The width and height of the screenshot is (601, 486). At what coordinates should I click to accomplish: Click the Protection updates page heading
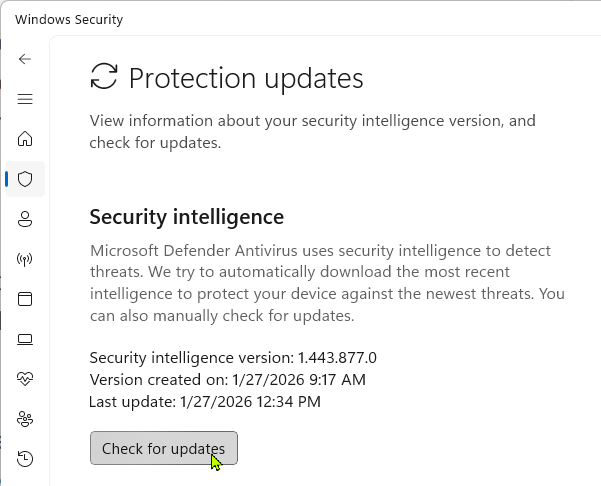click(x=246, y=78)
